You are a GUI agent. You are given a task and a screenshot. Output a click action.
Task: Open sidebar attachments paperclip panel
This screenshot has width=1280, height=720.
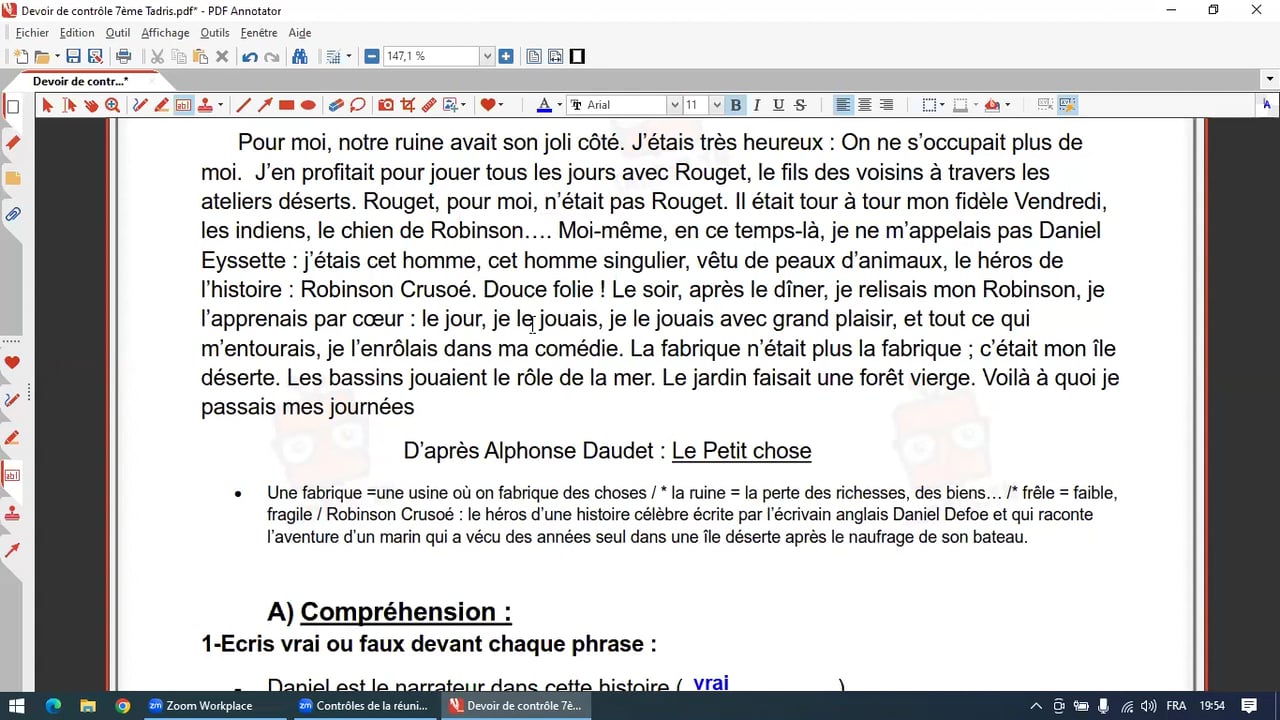(13, 214)
